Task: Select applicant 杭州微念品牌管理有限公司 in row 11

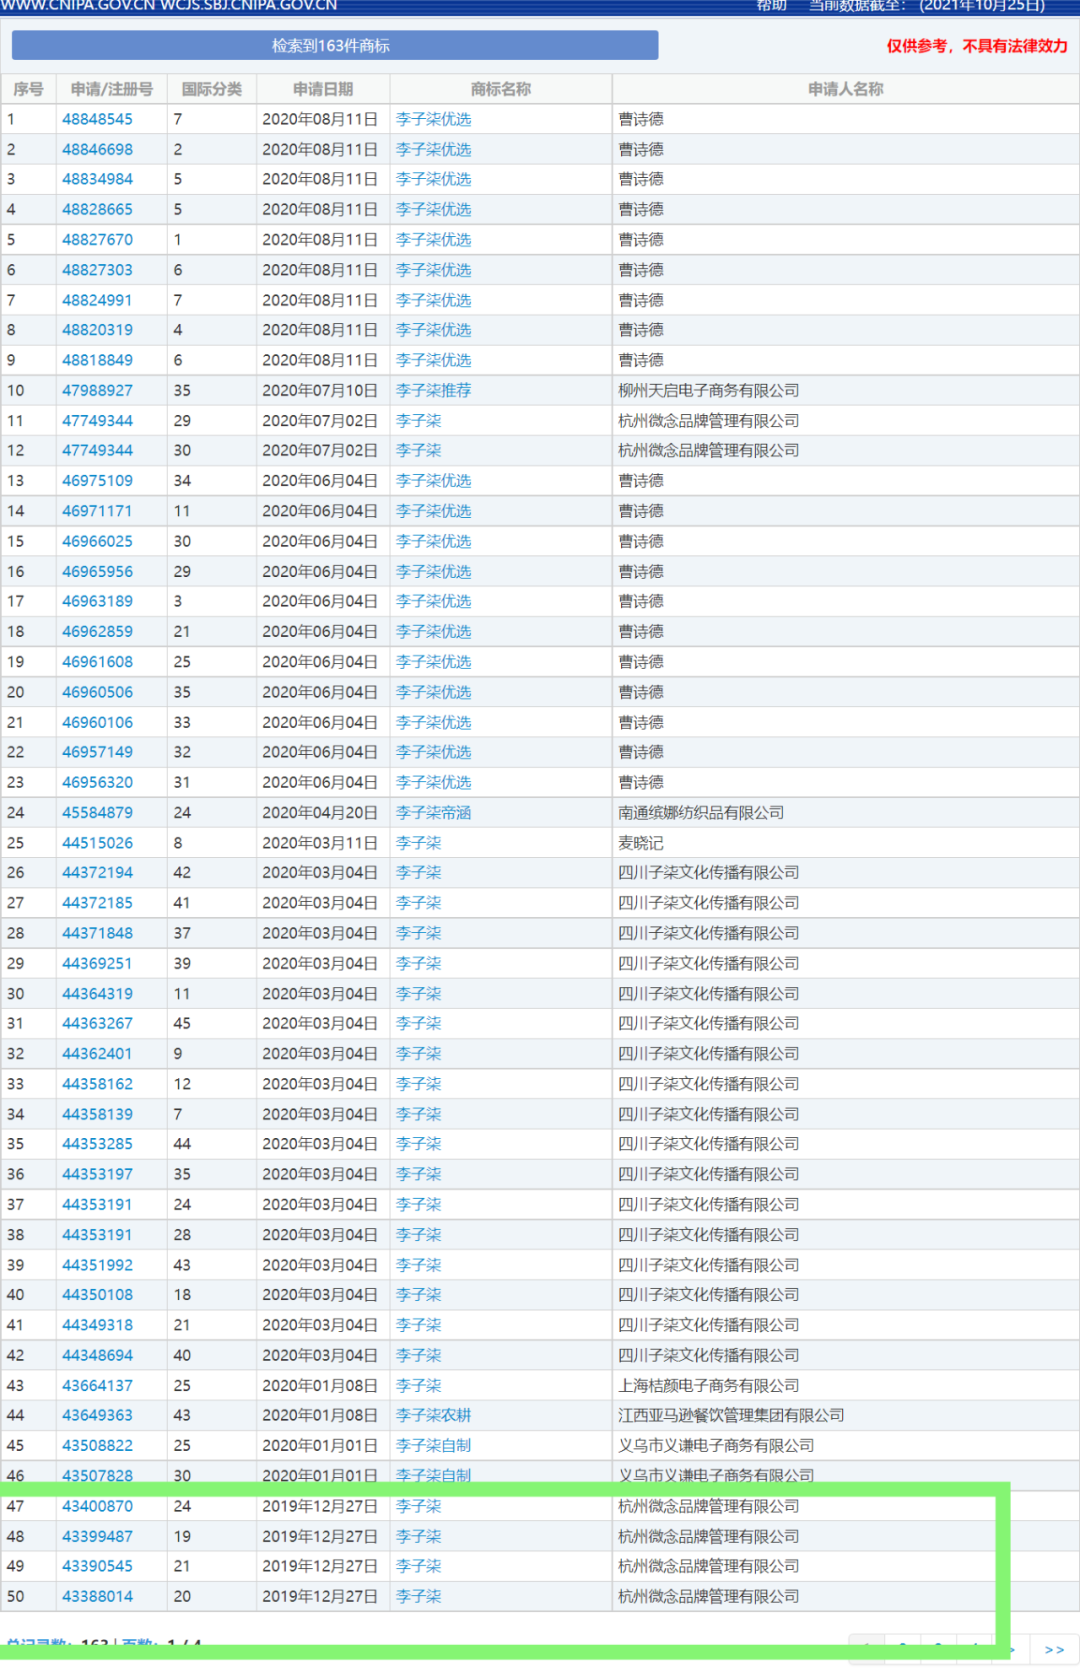Action: (709, 421)
